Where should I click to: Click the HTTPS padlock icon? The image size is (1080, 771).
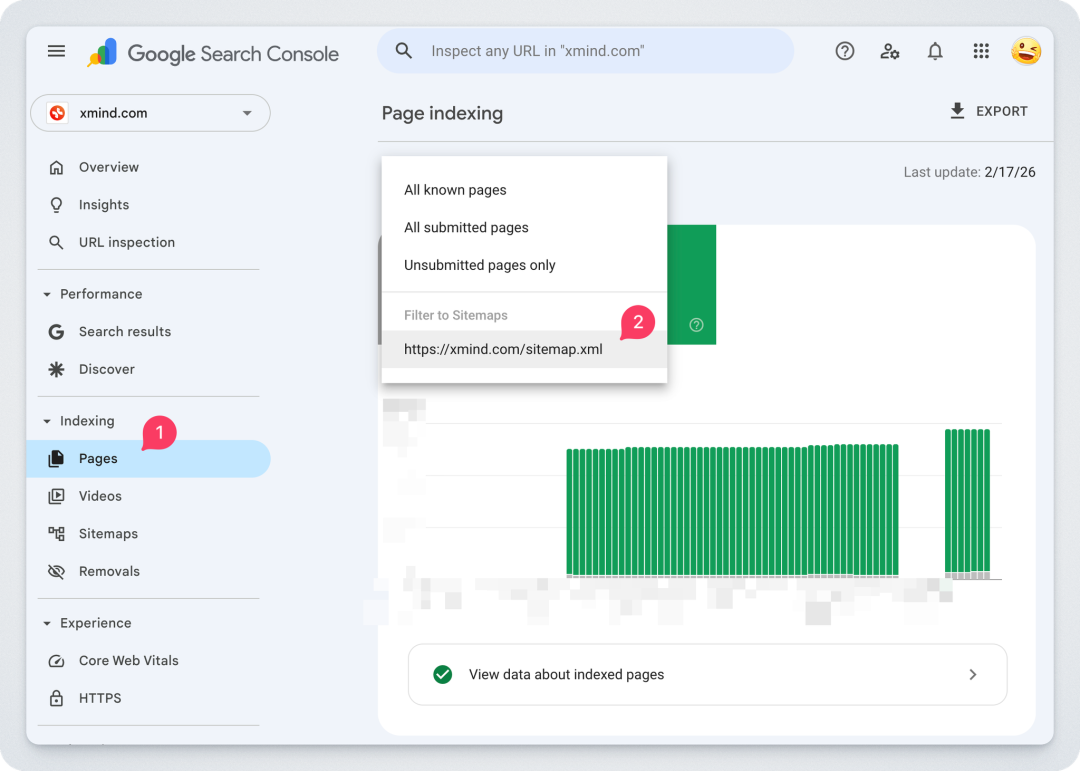pyautogui.click(x=56, y=699)
